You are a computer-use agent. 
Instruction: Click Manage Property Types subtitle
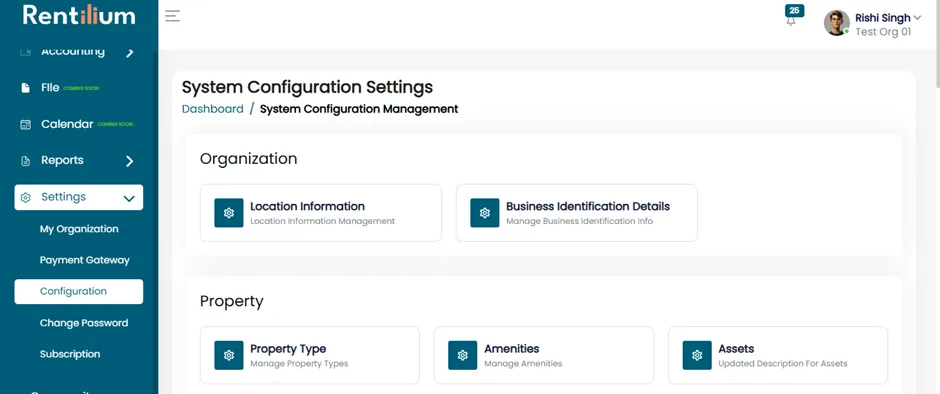coord(299,363)
